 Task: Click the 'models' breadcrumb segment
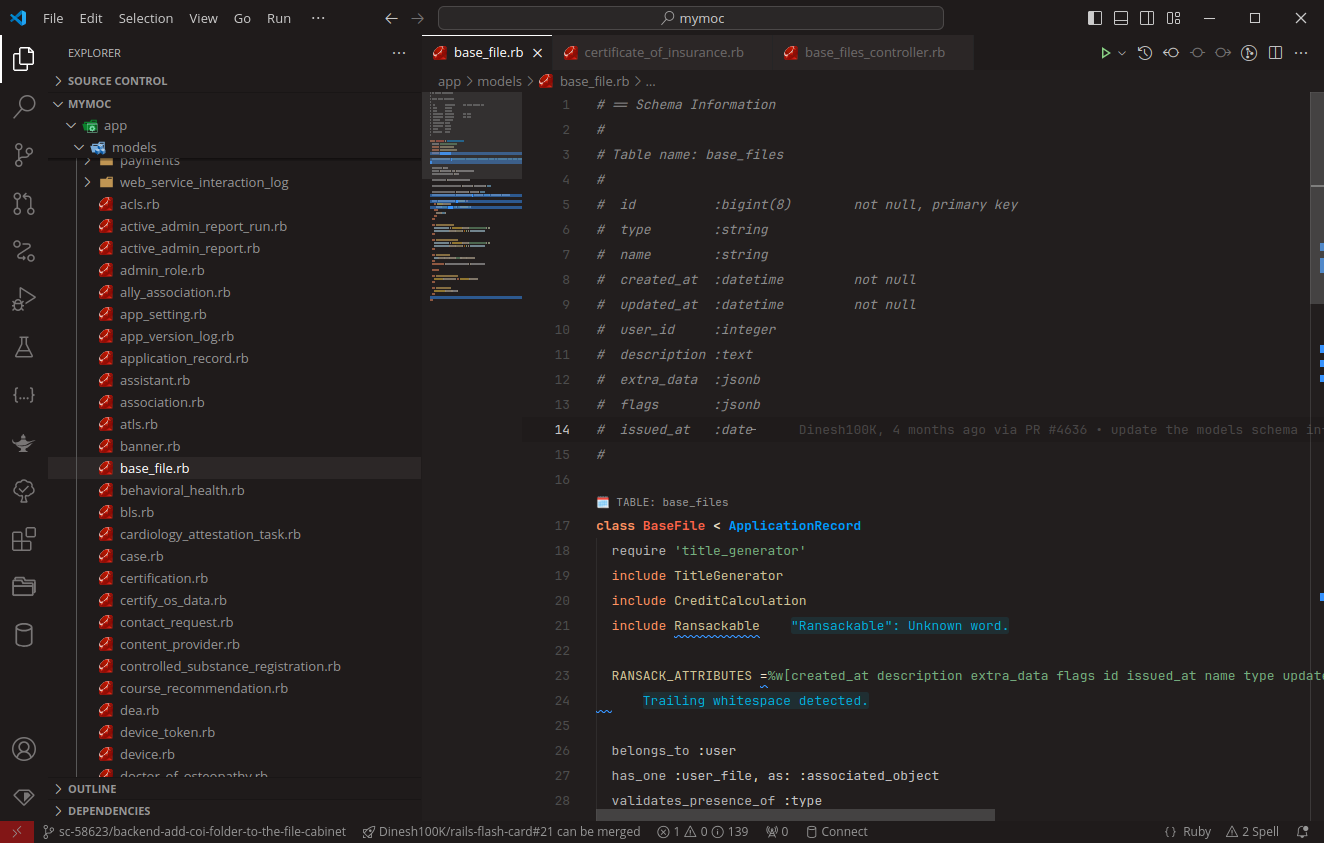click(499, 82)
